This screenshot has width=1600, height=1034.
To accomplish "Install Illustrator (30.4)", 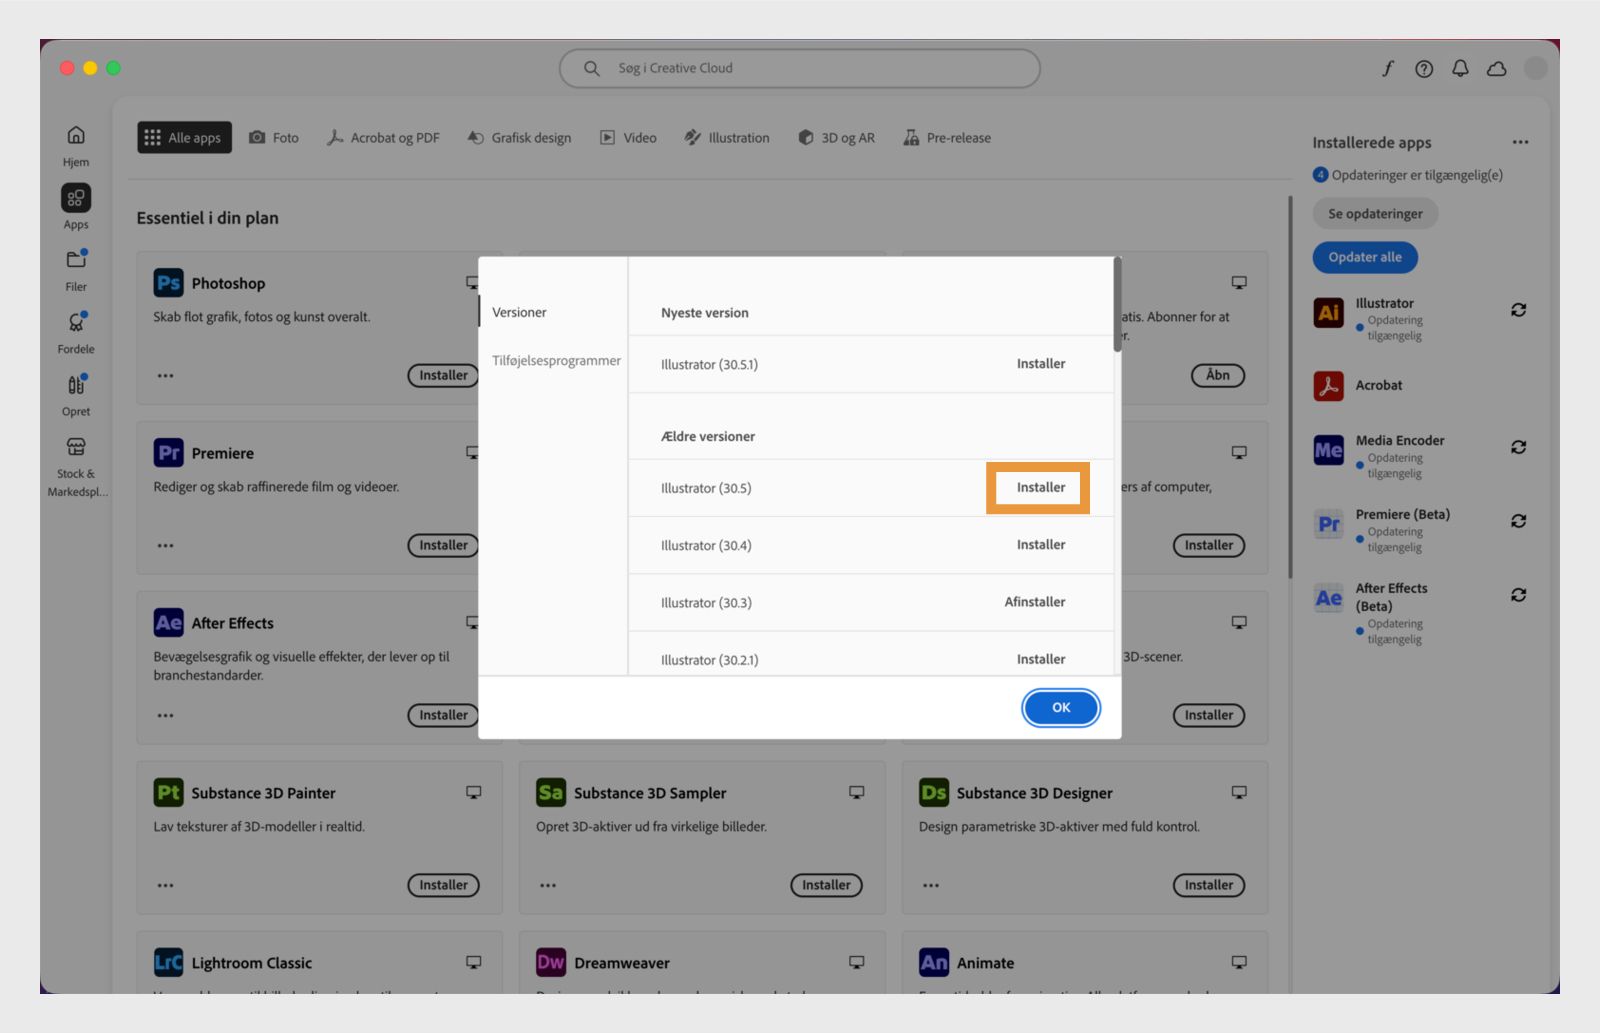I will pyautogui.click(x=1041, y=545).
